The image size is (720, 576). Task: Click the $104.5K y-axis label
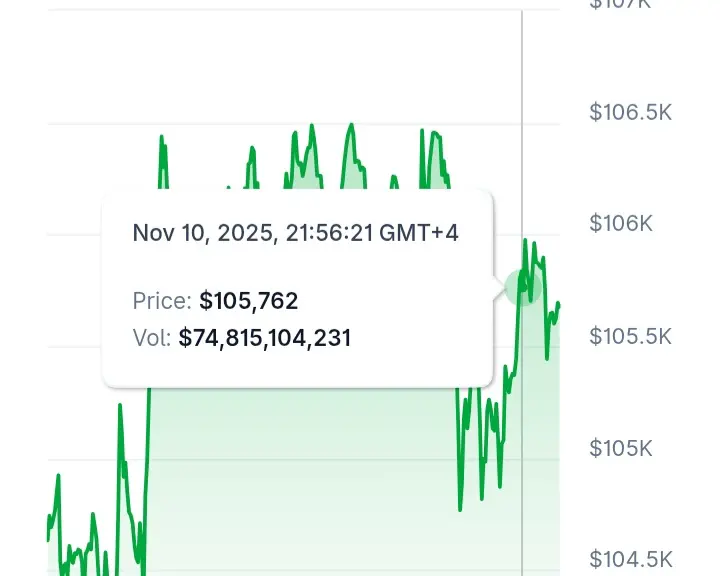point(630,559)
